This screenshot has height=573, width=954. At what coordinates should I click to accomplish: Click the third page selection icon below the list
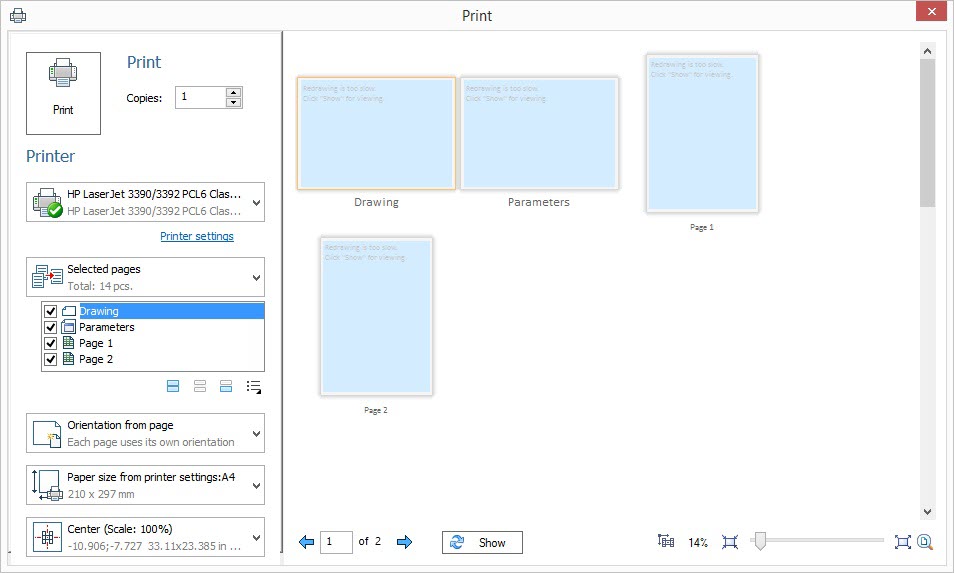click(226, 386)
